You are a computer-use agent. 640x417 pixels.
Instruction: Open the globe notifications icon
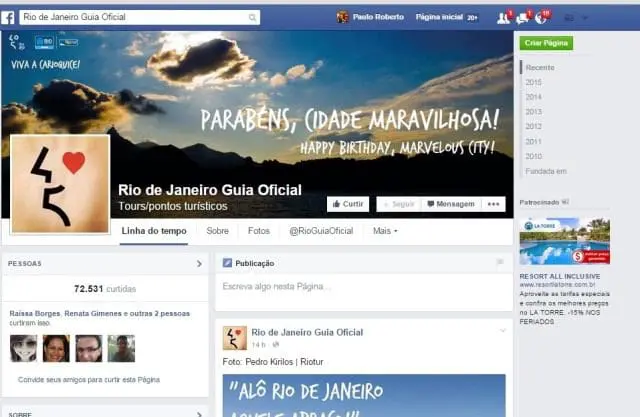pyautogui.click(x=542, y=18)
